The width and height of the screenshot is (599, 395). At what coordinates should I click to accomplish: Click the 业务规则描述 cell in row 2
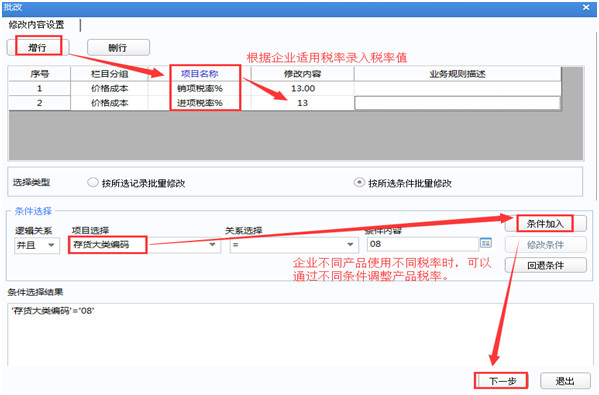tap(457, 103)
